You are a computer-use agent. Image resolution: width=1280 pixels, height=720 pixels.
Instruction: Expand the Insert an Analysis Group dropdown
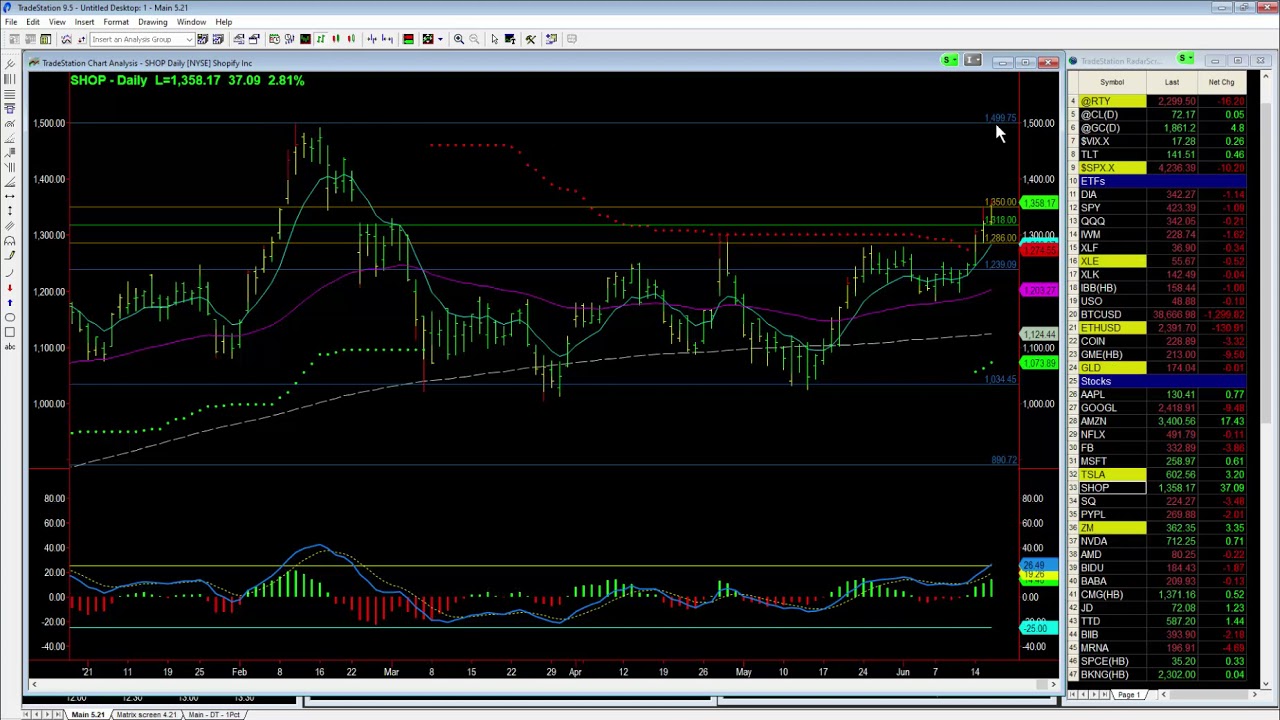[x=188, y=39]
